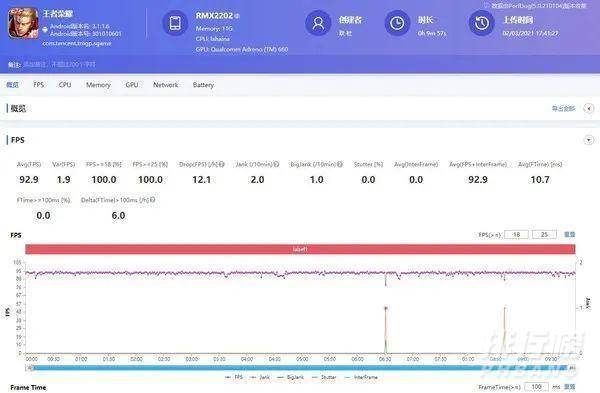Open the help icon beside Drop(FPS)
The height and width of the screenshot is (393, 600).
click(x=222, y=164)
